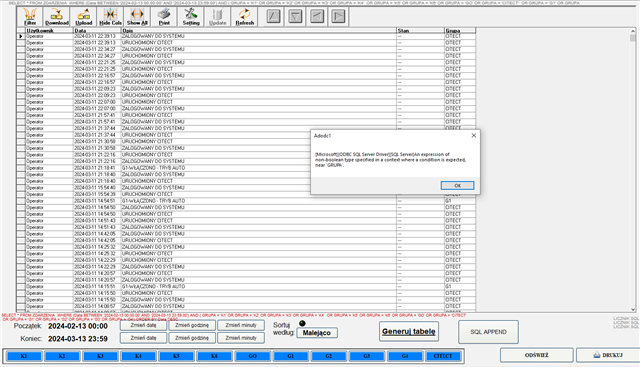Open the Setting toolbar icon

[191, 17]
